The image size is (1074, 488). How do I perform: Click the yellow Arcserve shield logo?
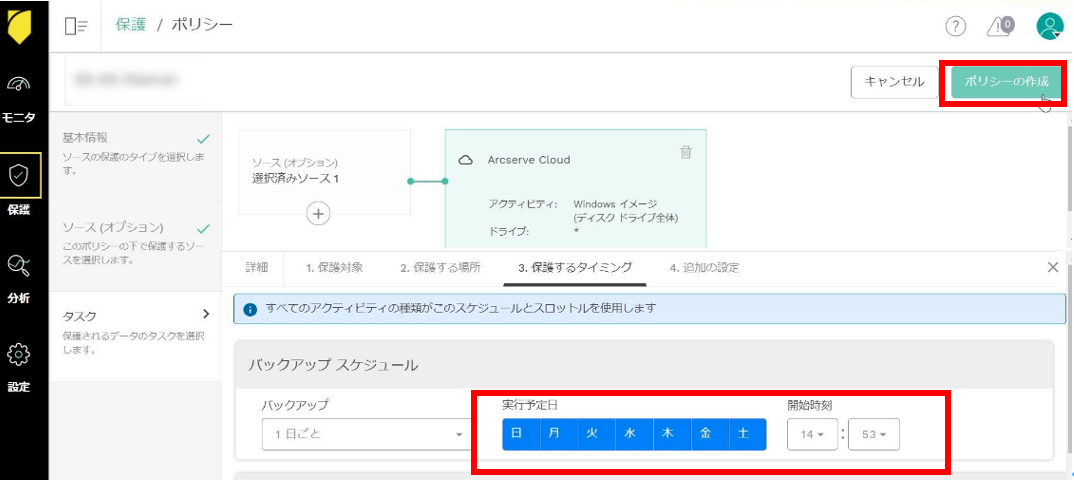(21, 25)
